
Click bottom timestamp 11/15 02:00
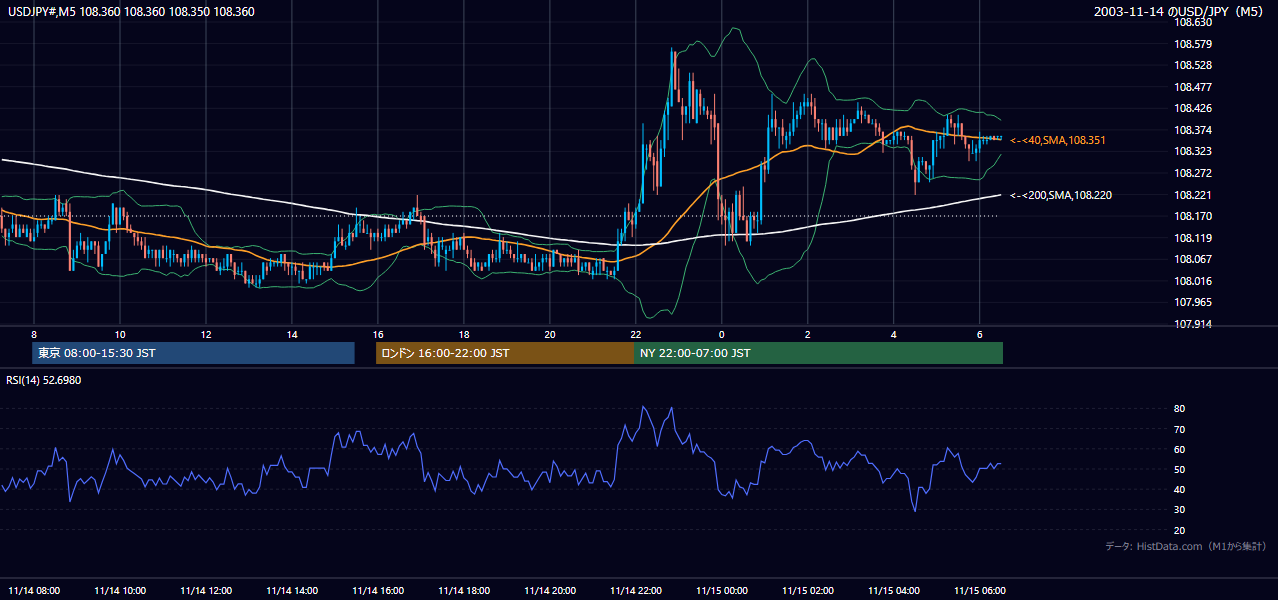point(807,591)
